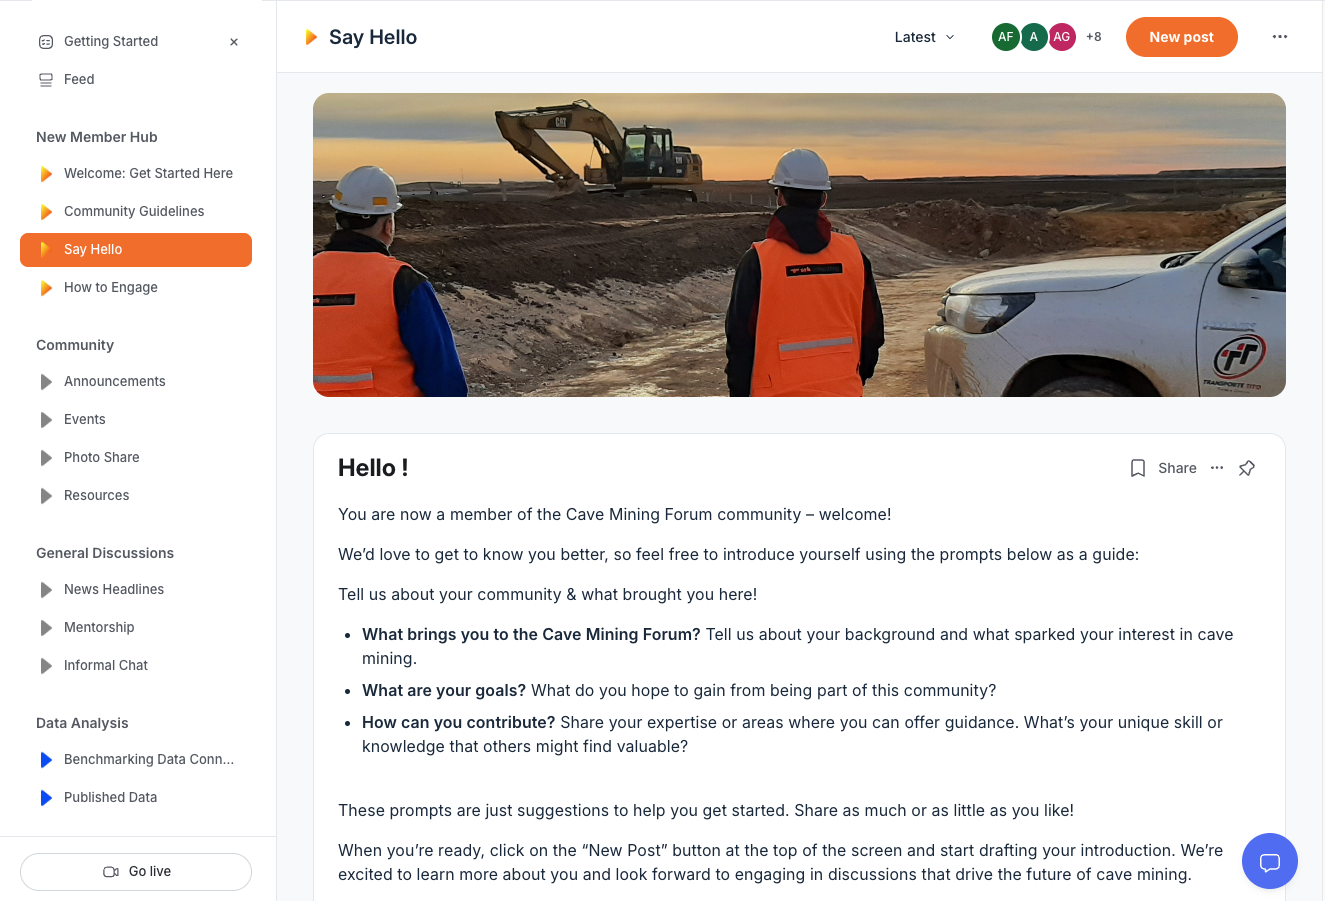1325x901 pixels.
Task: Start a New post
Action: (1182, 37)
